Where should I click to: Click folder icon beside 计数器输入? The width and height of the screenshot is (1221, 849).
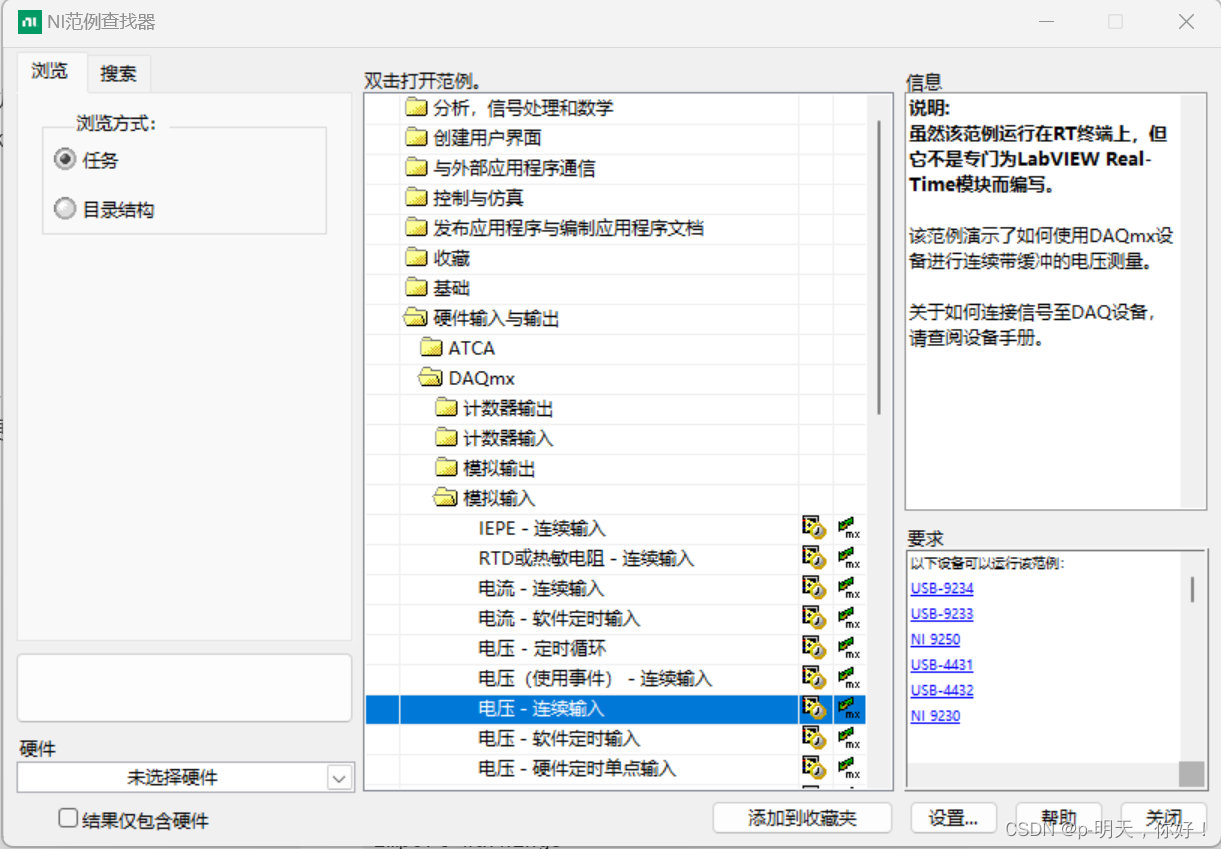point(447,438)
